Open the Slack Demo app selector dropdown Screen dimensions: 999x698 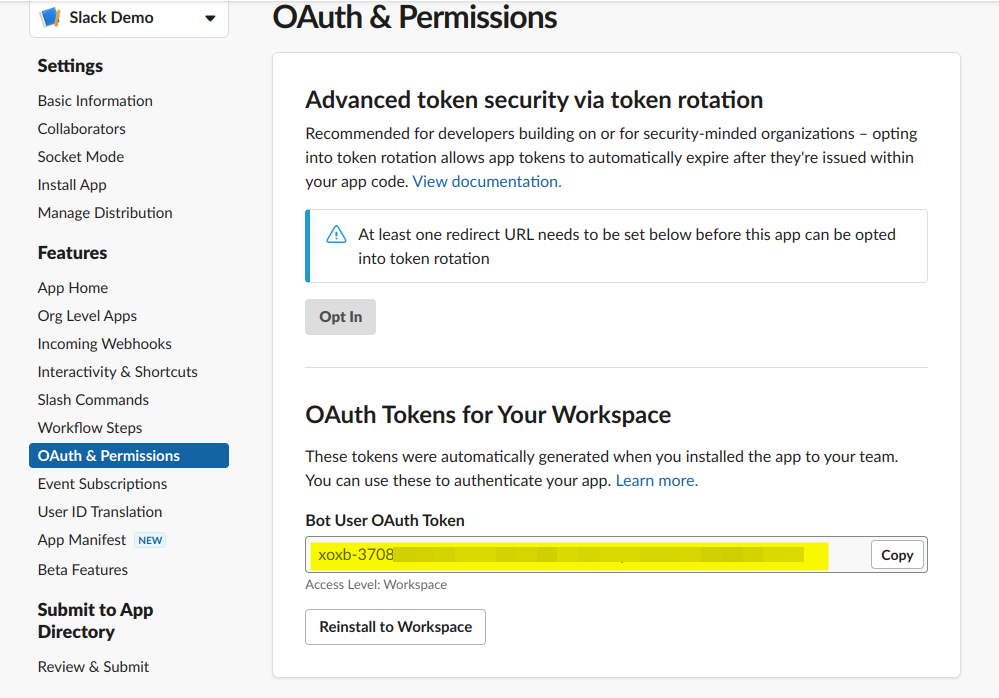129,18
